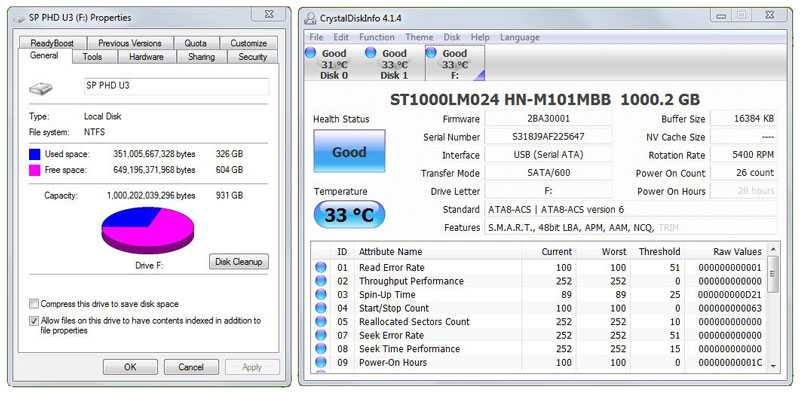Click Cancel in the Properties dialog
The width and height of the screenshot is (800, 394).
[191, 367]
